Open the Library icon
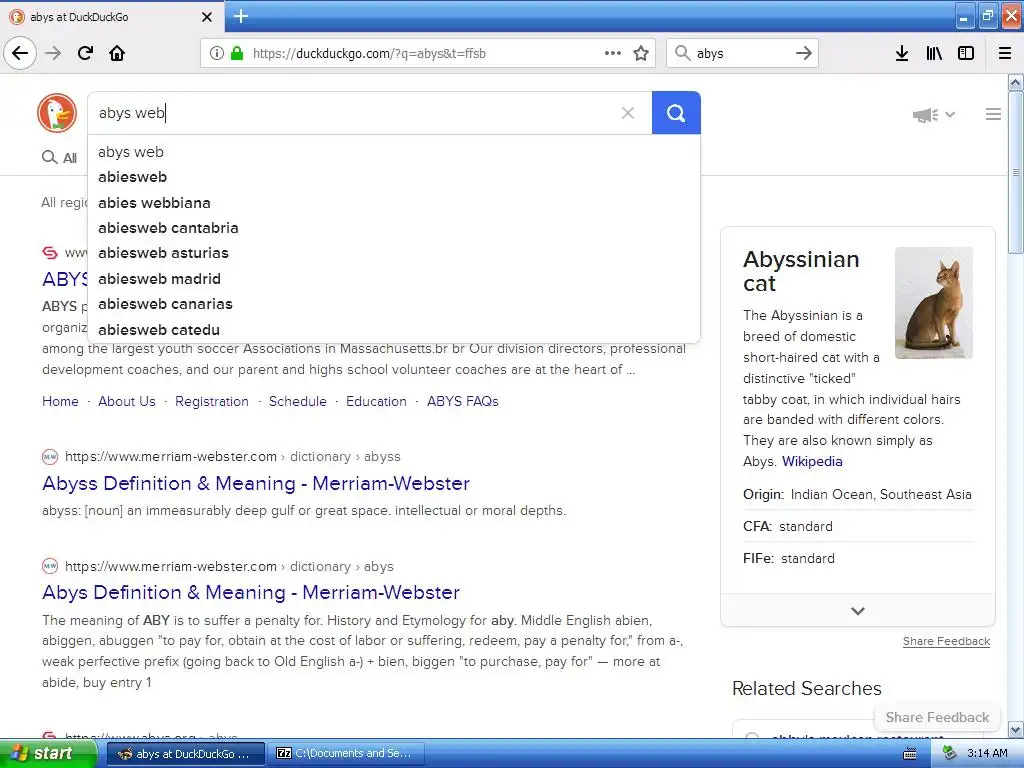 click(934, 53)
